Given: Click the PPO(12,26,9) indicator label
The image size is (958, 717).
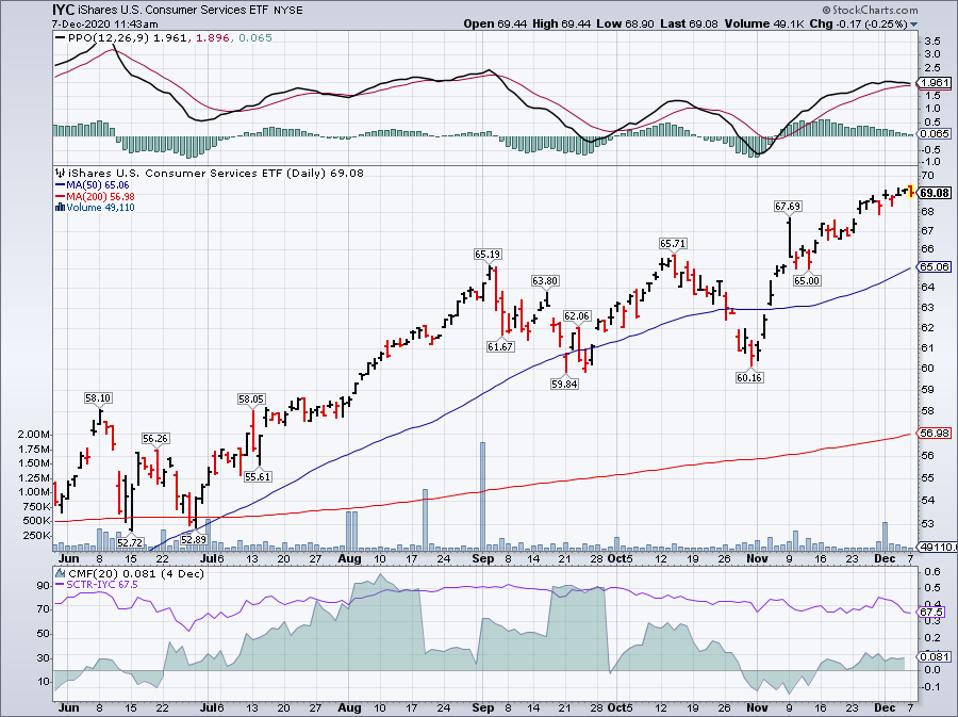Looking at the screenshot, I should click(x=109, y=38).
